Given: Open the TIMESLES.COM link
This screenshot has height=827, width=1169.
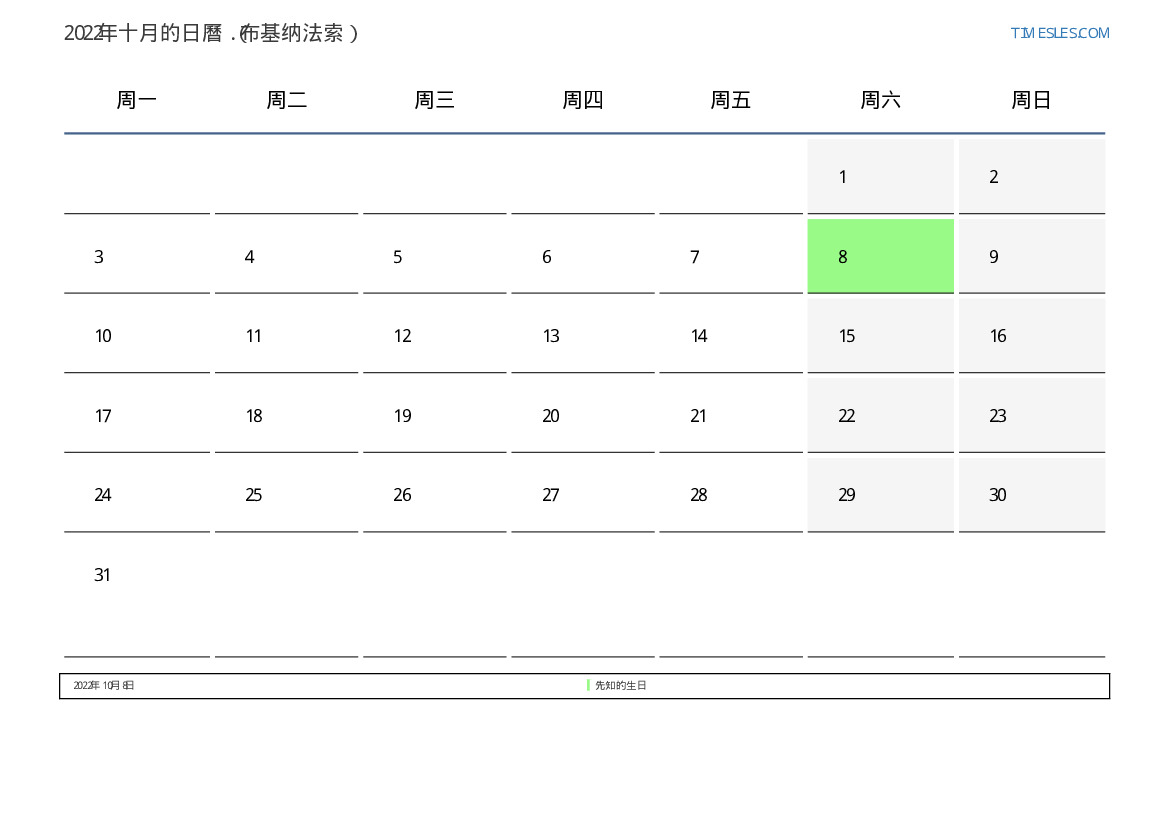Looking at the screenshot, I should [x=1059, y=33].
